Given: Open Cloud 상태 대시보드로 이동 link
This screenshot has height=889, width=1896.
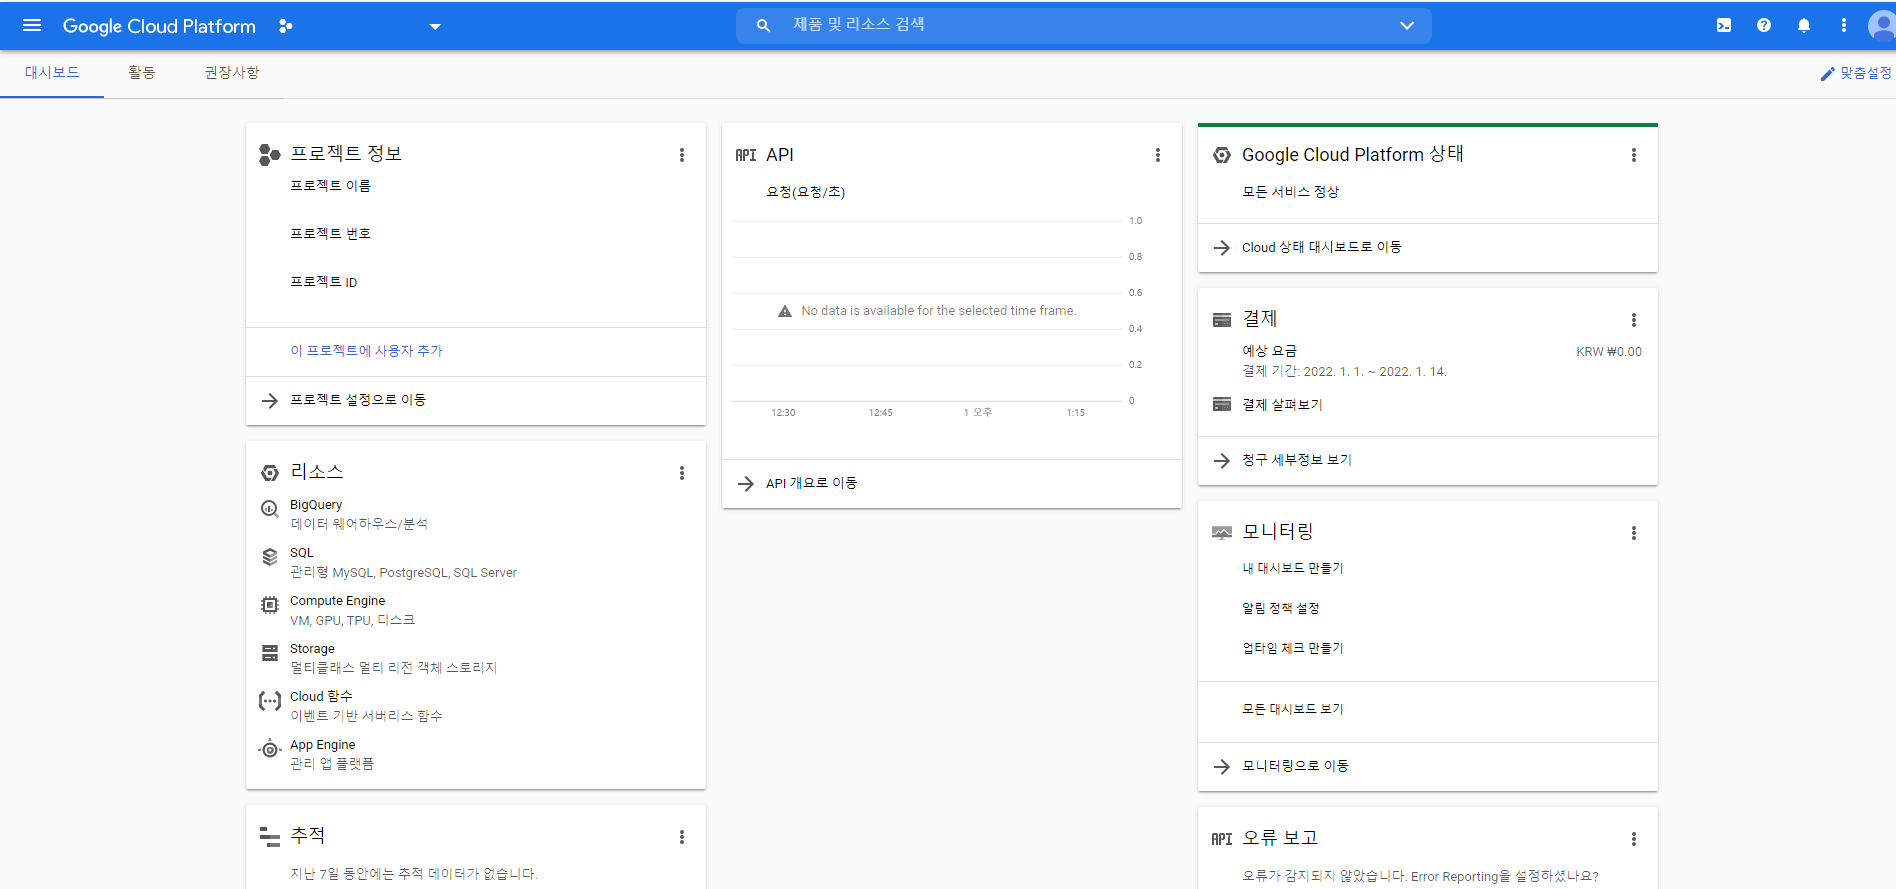Looking at the screenshot, I should 1321,247.
